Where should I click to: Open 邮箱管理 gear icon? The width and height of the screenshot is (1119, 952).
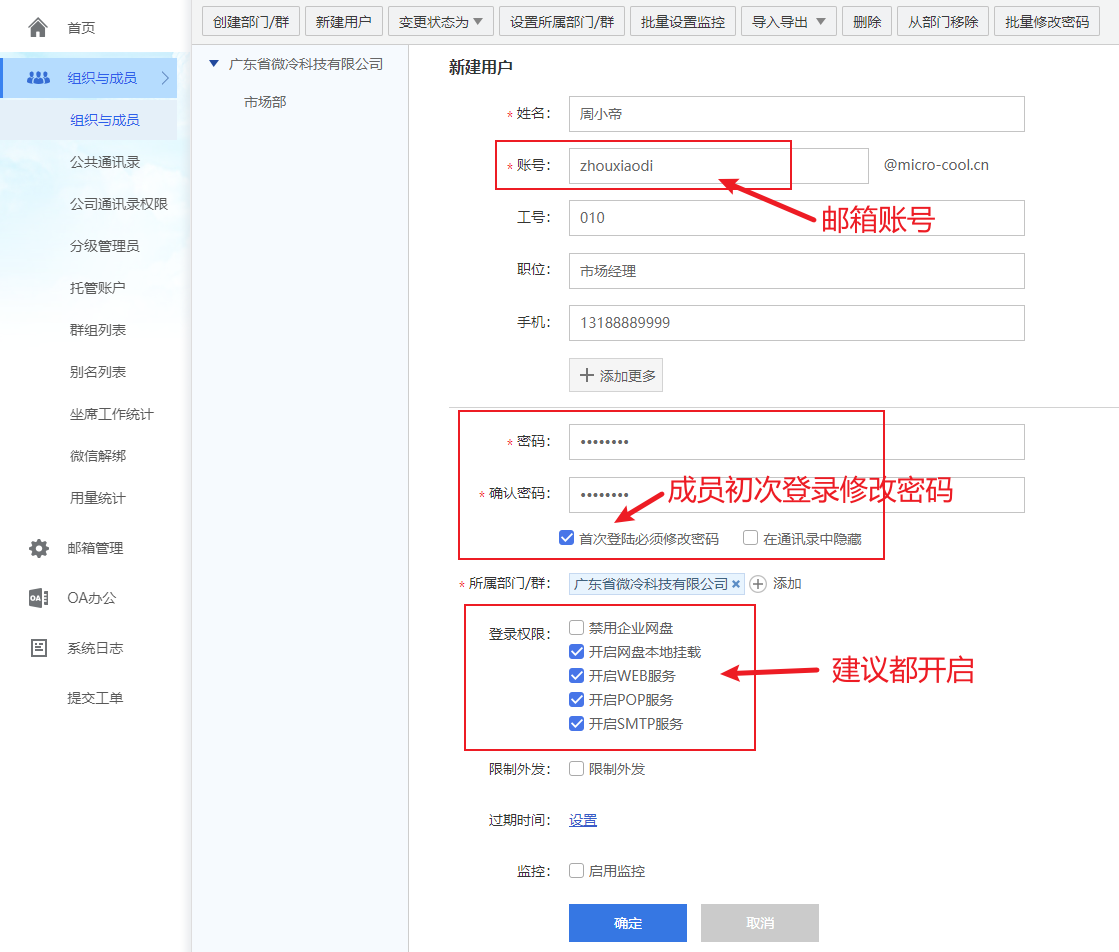pos(39,548)
